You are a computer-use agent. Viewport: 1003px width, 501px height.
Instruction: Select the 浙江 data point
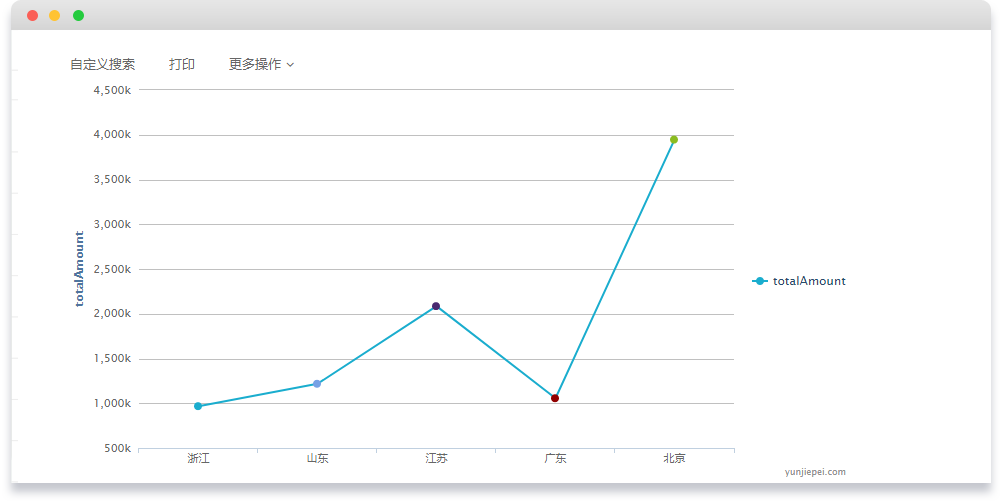(198, 406)
